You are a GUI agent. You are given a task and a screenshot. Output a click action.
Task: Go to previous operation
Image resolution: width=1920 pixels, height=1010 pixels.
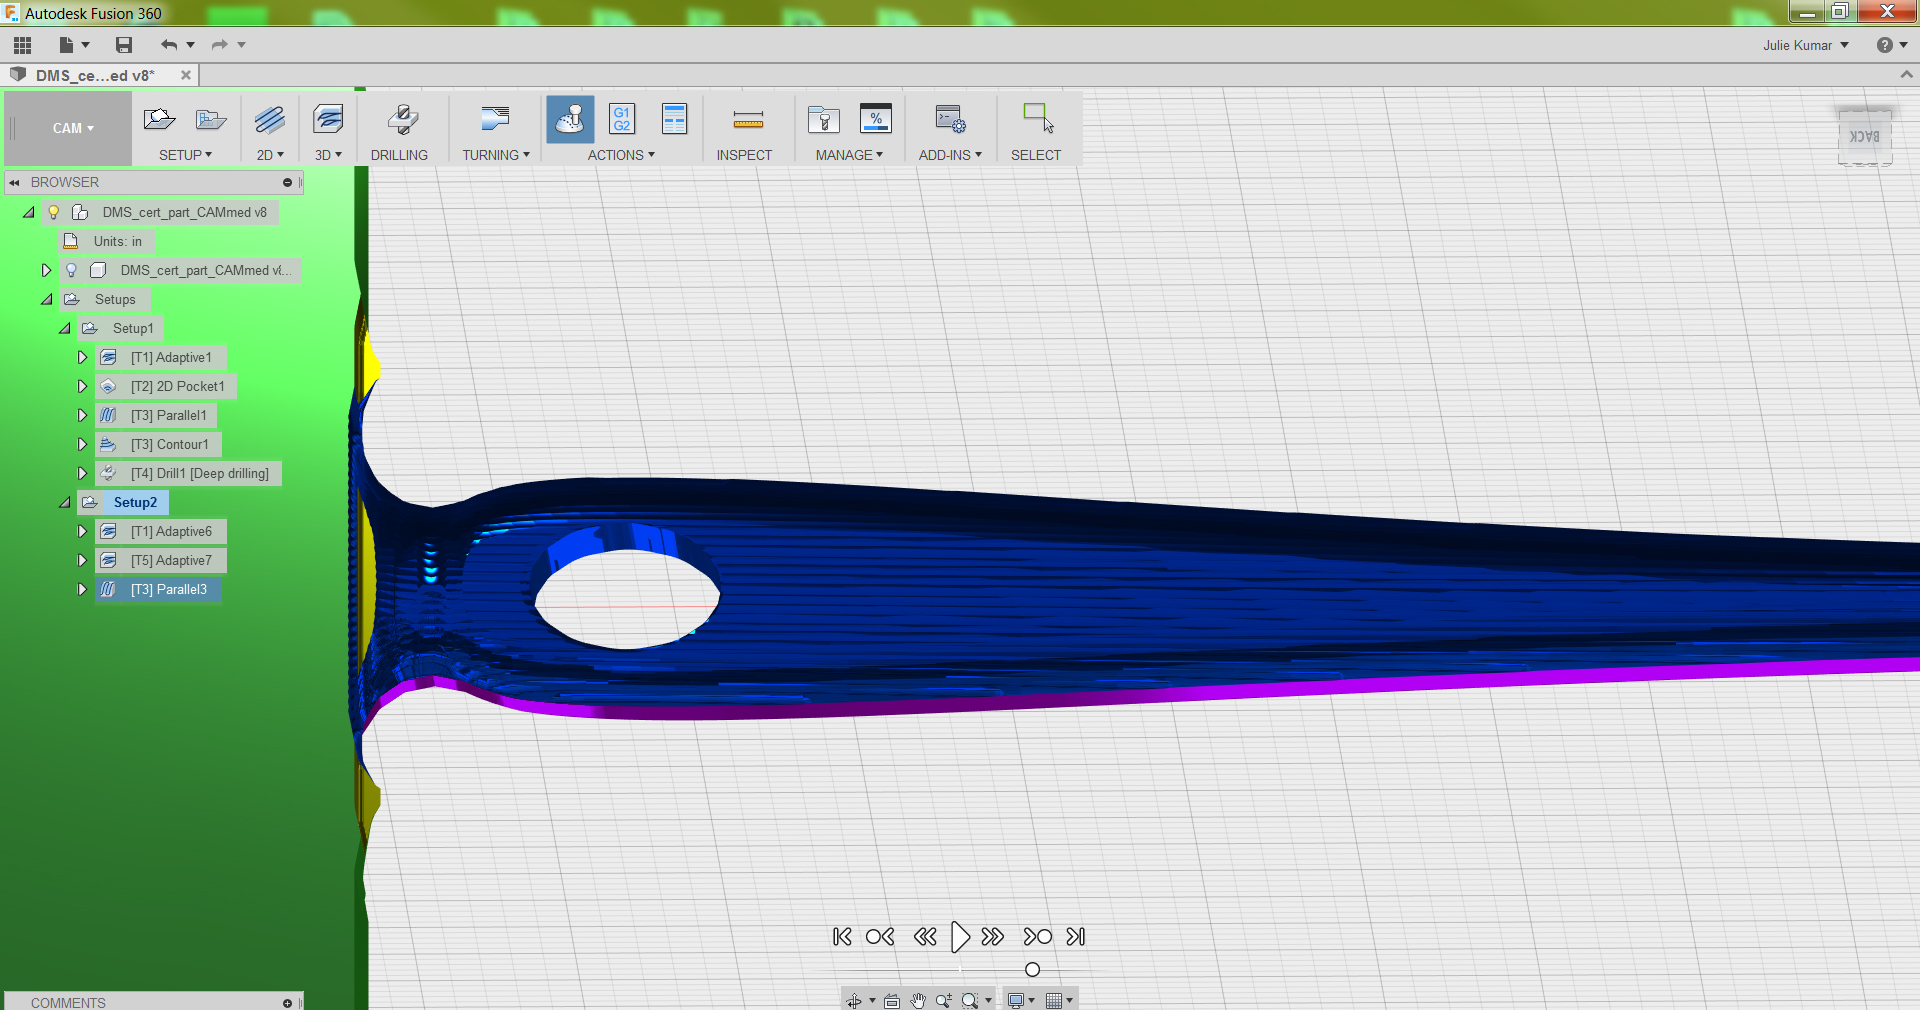880,937
